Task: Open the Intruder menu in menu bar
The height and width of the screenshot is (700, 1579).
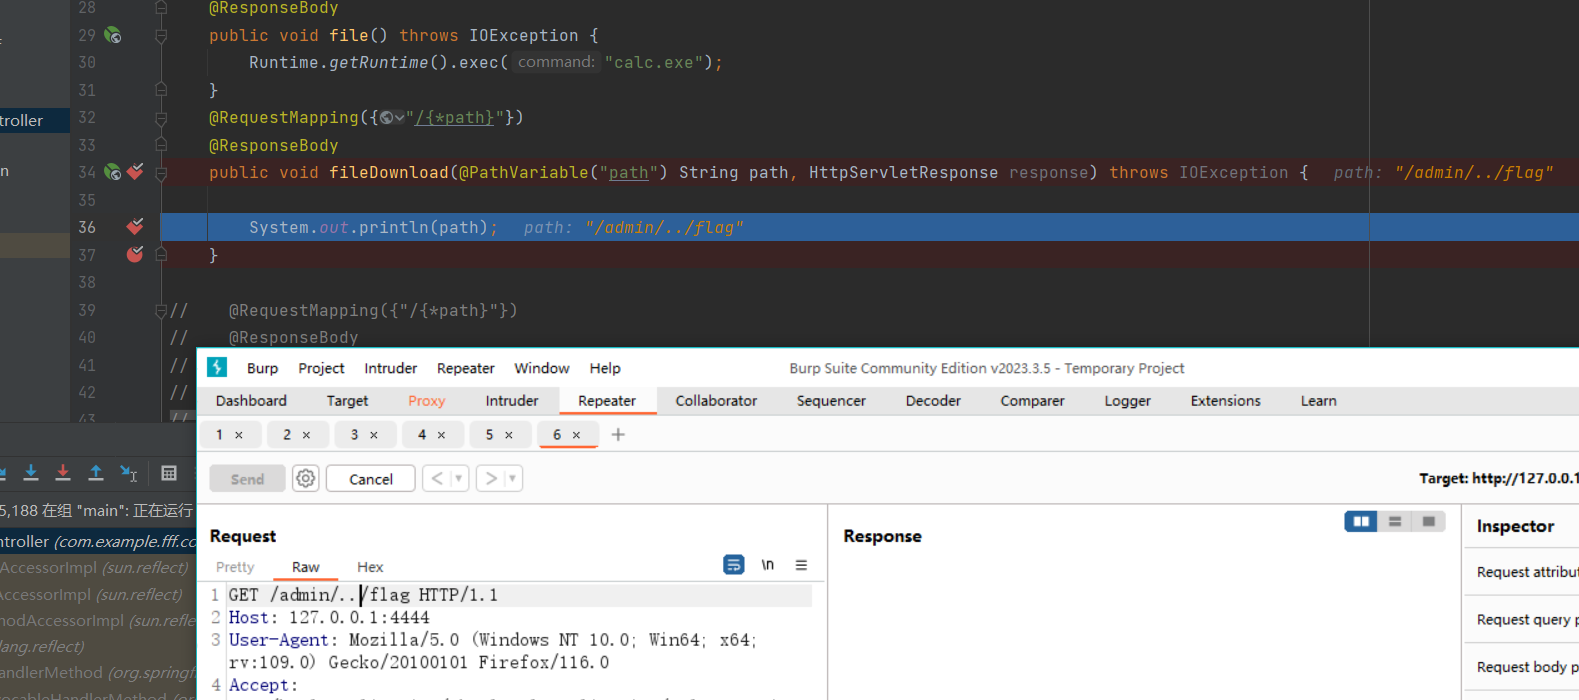Action: tap(390, 368)
